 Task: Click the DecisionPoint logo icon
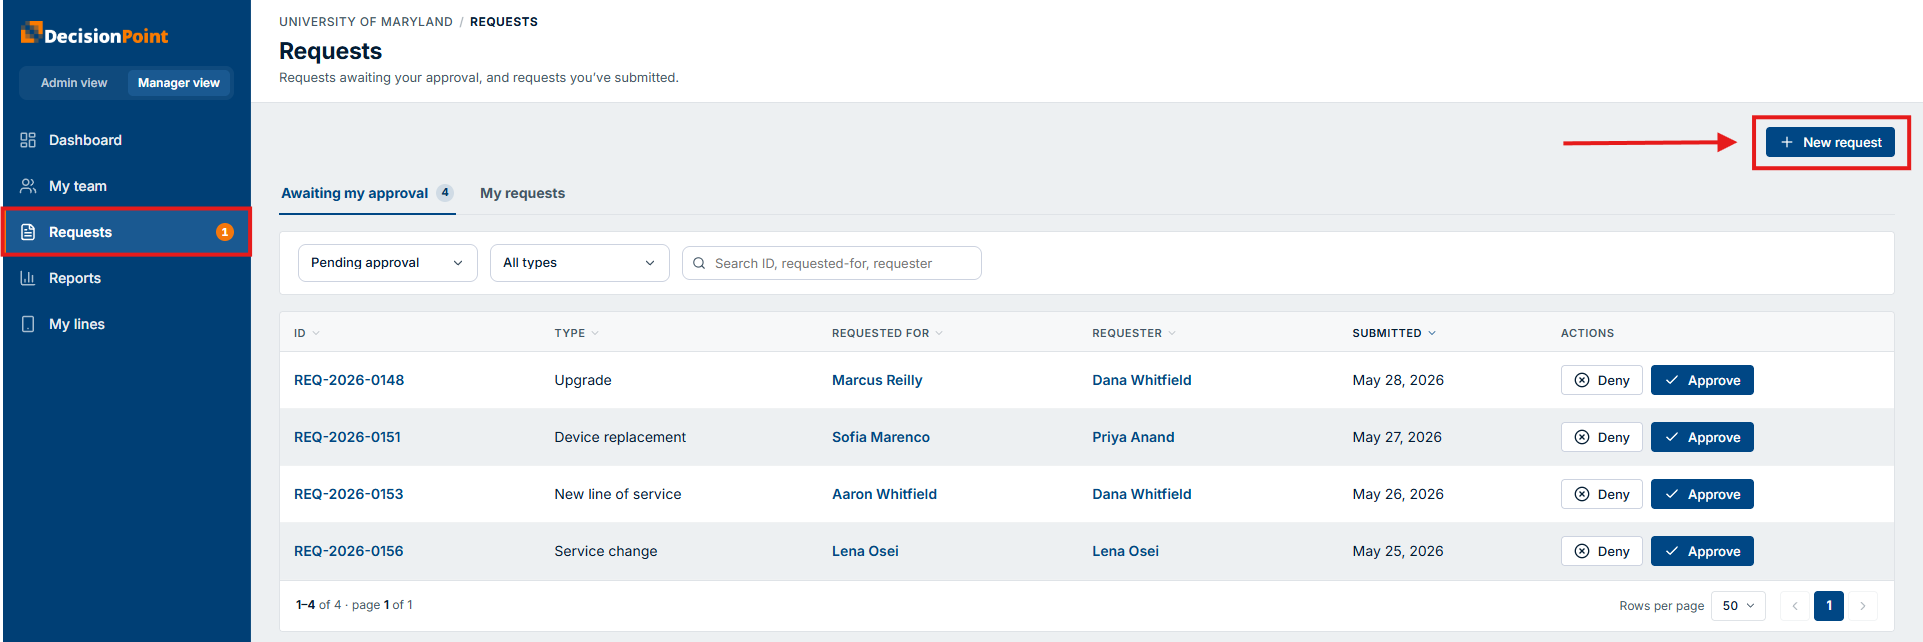[32, 33]
